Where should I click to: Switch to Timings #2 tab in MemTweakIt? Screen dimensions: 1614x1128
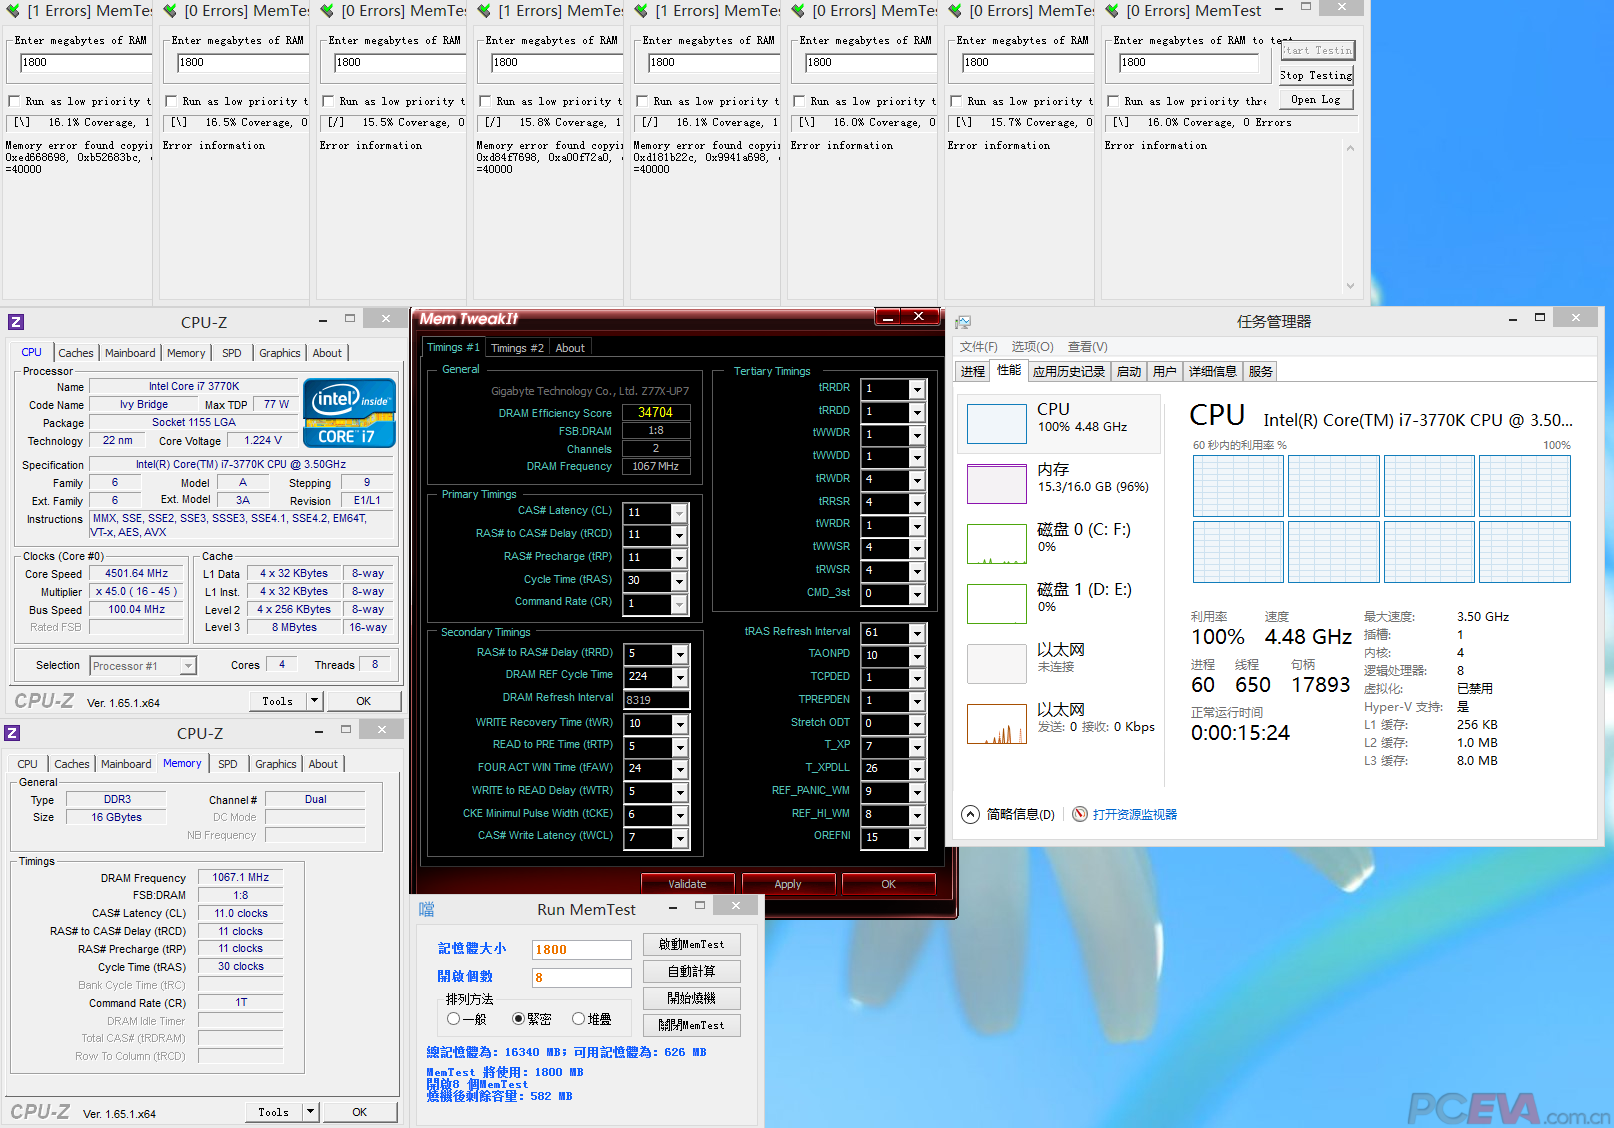click(517, 348)
